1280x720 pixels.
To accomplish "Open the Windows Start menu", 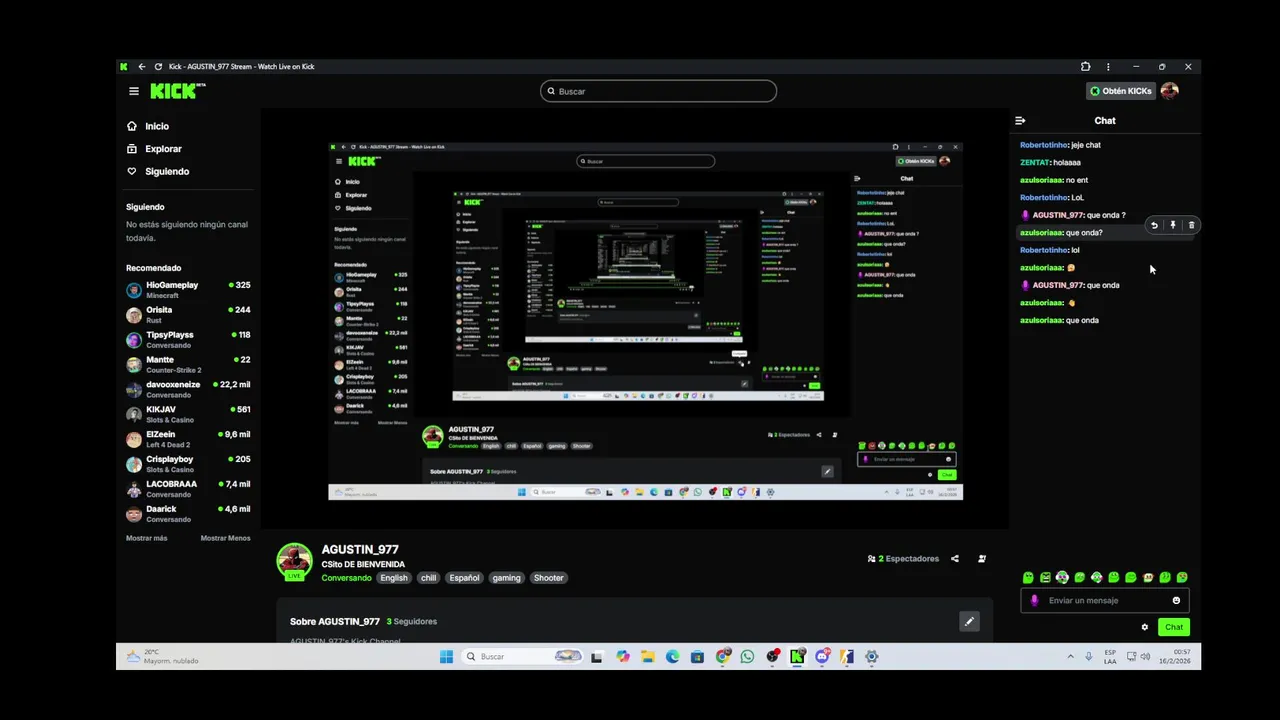I will (x=446, y=657).
